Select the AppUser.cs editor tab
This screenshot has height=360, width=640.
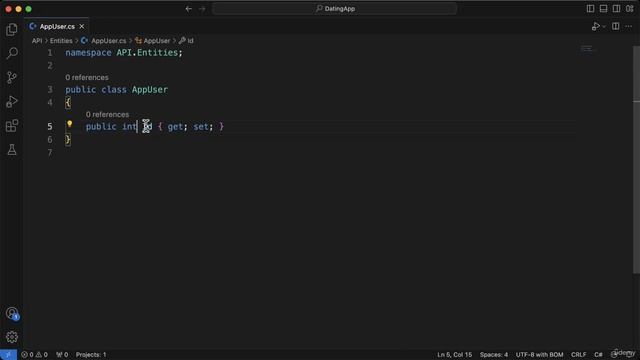(x=57, y=27)
